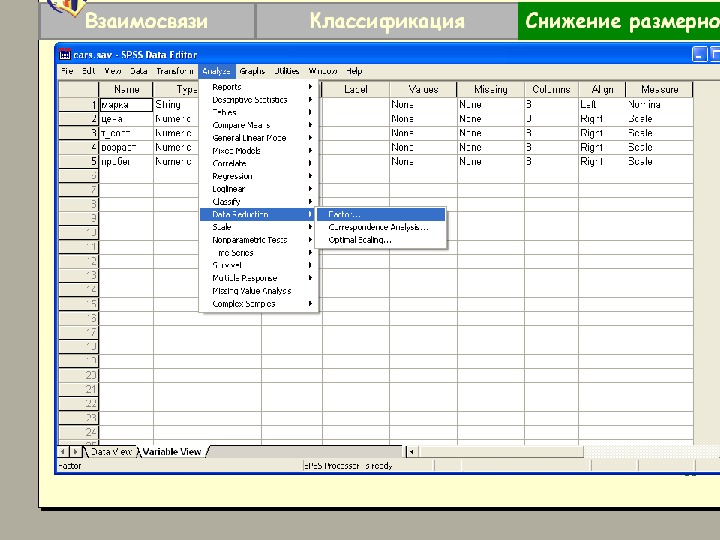
Task: Select row header number 20
Action: pos(79,375)
